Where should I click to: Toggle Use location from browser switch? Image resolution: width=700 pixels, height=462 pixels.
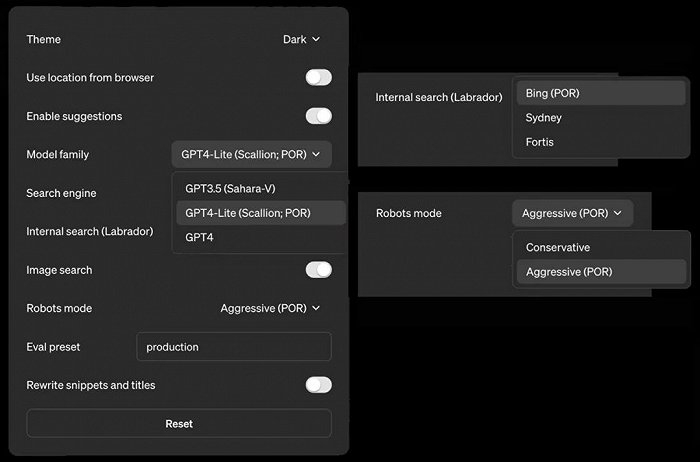click(318, 78)
